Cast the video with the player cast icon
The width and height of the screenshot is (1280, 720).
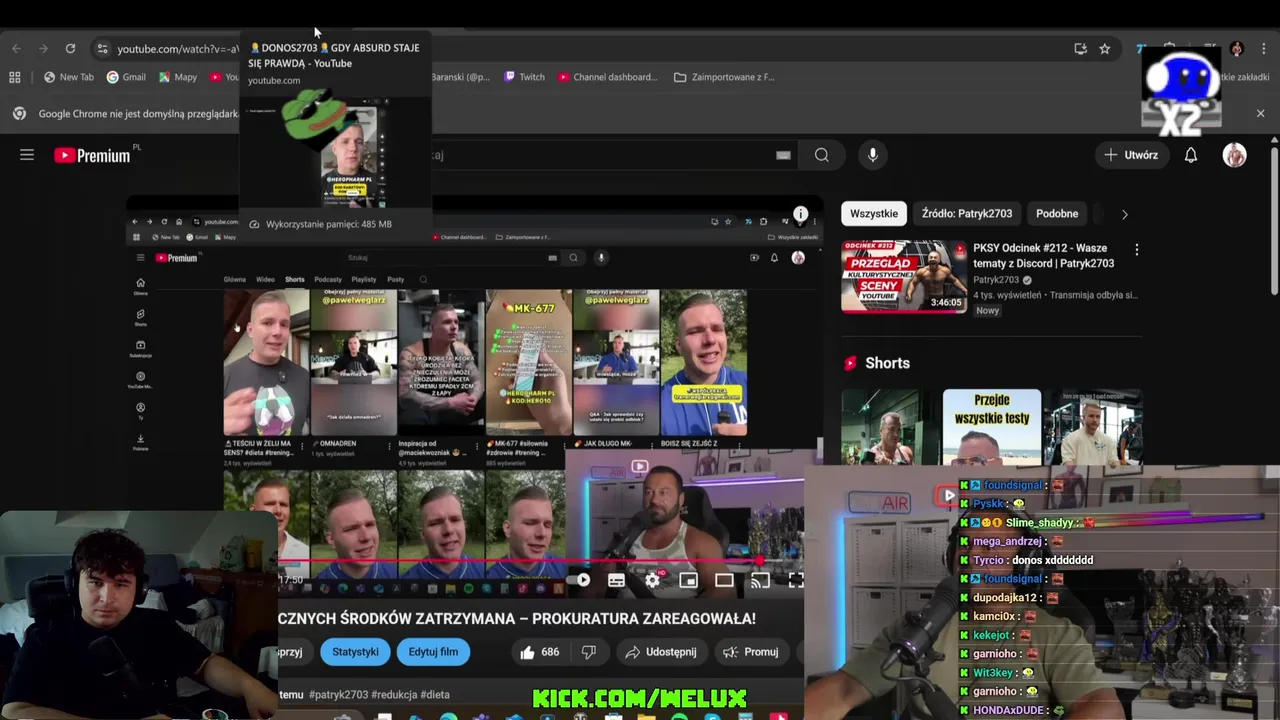760,580
